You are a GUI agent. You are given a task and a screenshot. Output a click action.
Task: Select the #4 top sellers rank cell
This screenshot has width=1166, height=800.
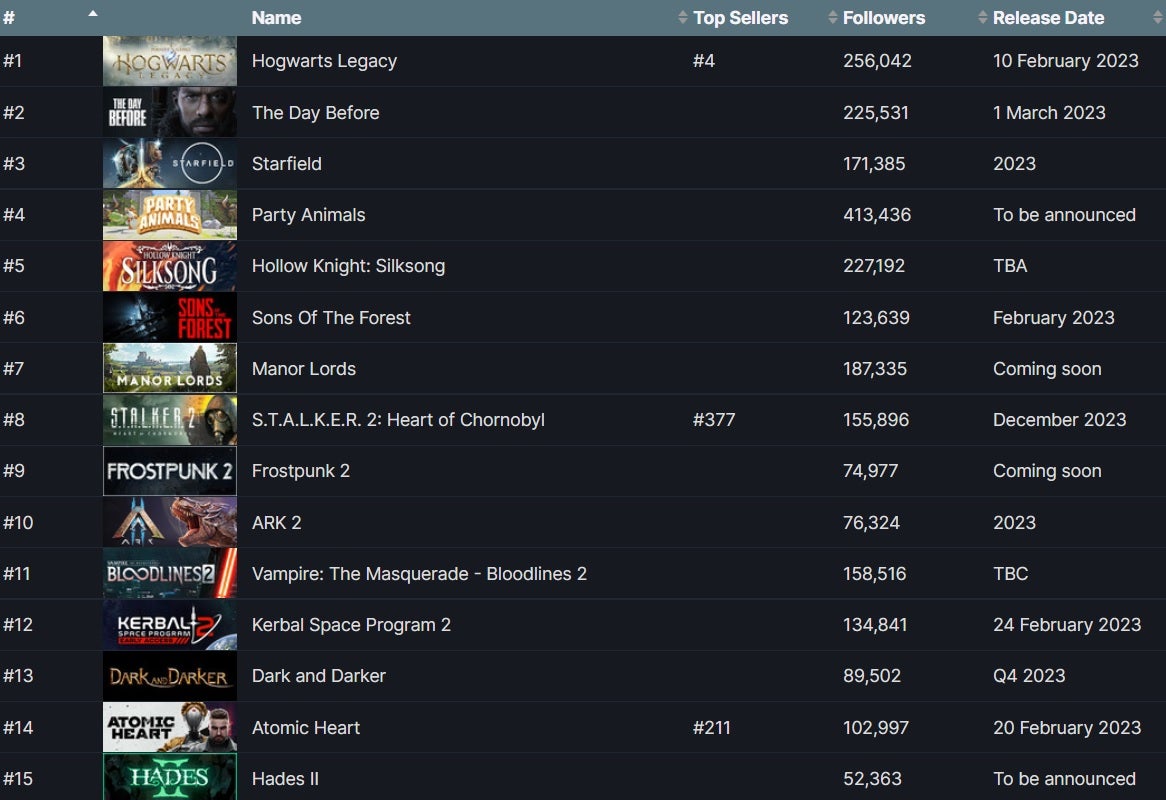[703, 61]
